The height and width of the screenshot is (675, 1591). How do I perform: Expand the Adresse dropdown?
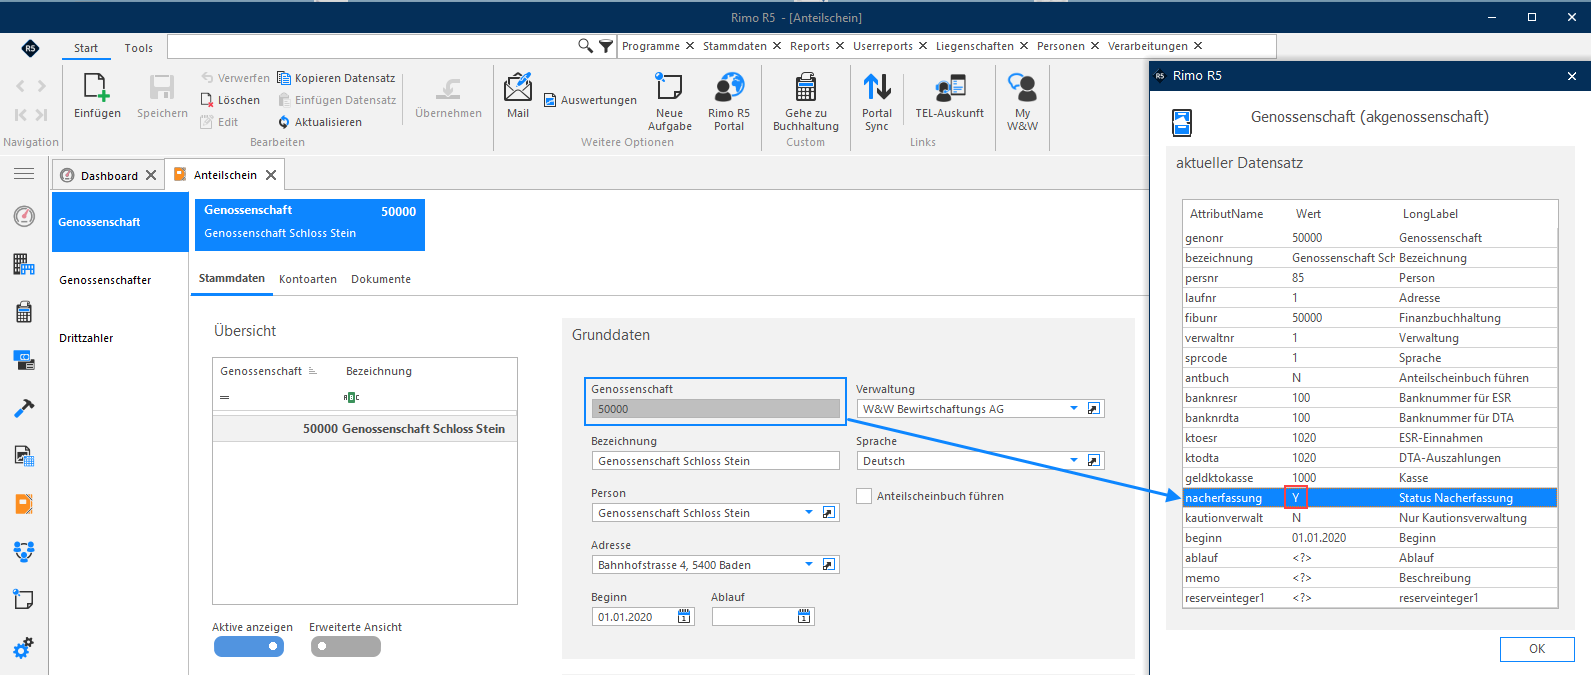coord(809,565)
